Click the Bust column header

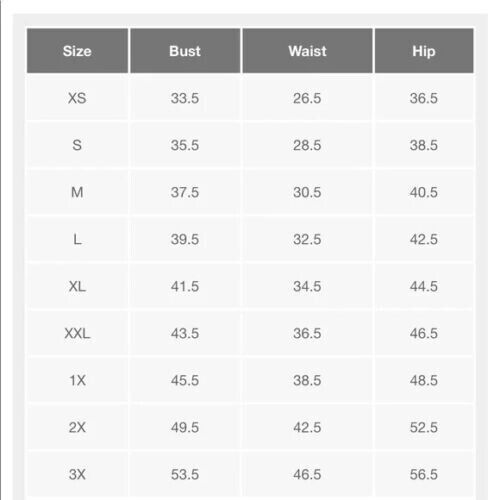(185, 51)
